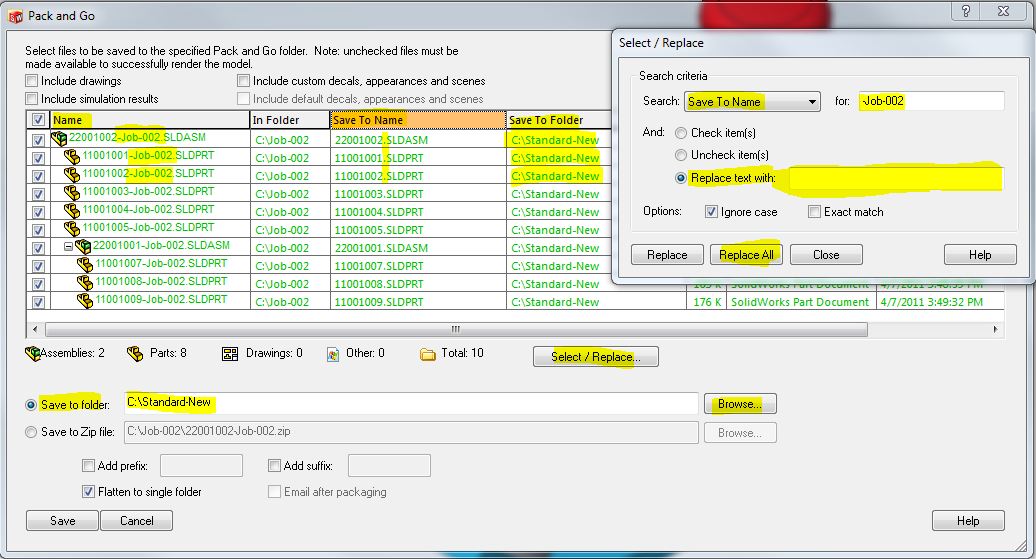1036x559 pixels.
Task: Click the part icon of 11001002-Job-002.SLDPRT
Action: pos(72,175)
